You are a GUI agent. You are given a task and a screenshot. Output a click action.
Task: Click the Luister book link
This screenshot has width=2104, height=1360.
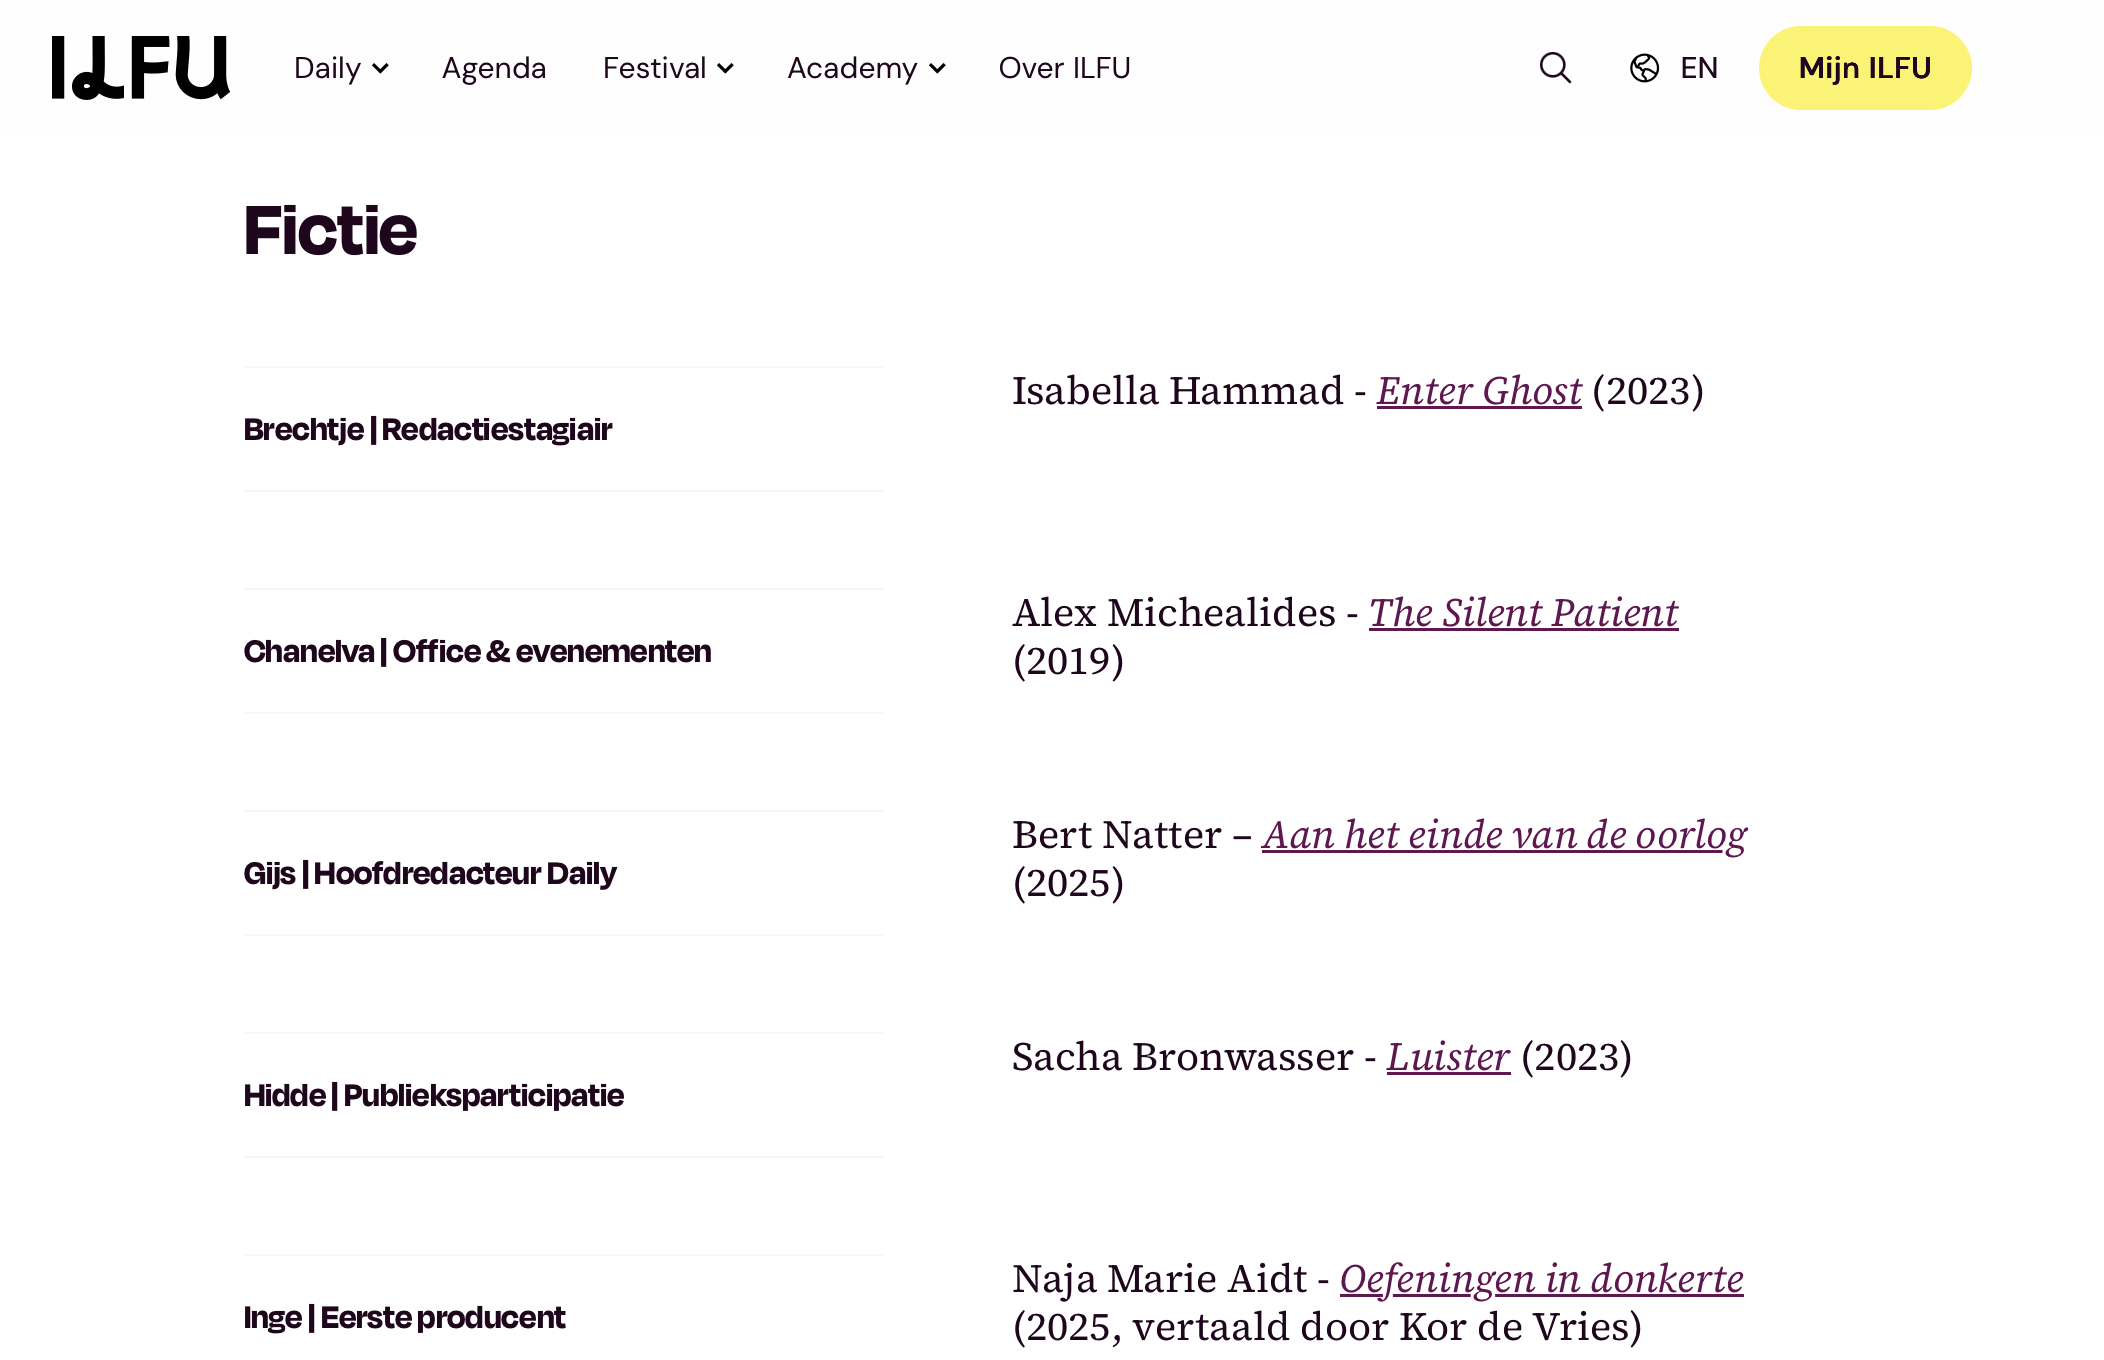click(x=1447, y=1057)
